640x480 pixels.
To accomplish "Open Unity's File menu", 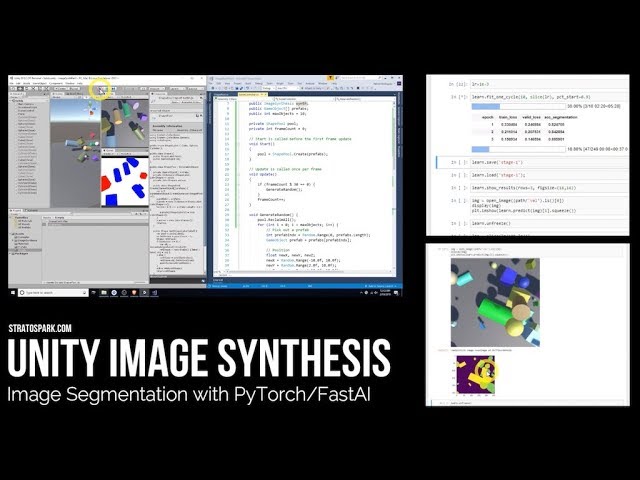I will tap(12, 83).
